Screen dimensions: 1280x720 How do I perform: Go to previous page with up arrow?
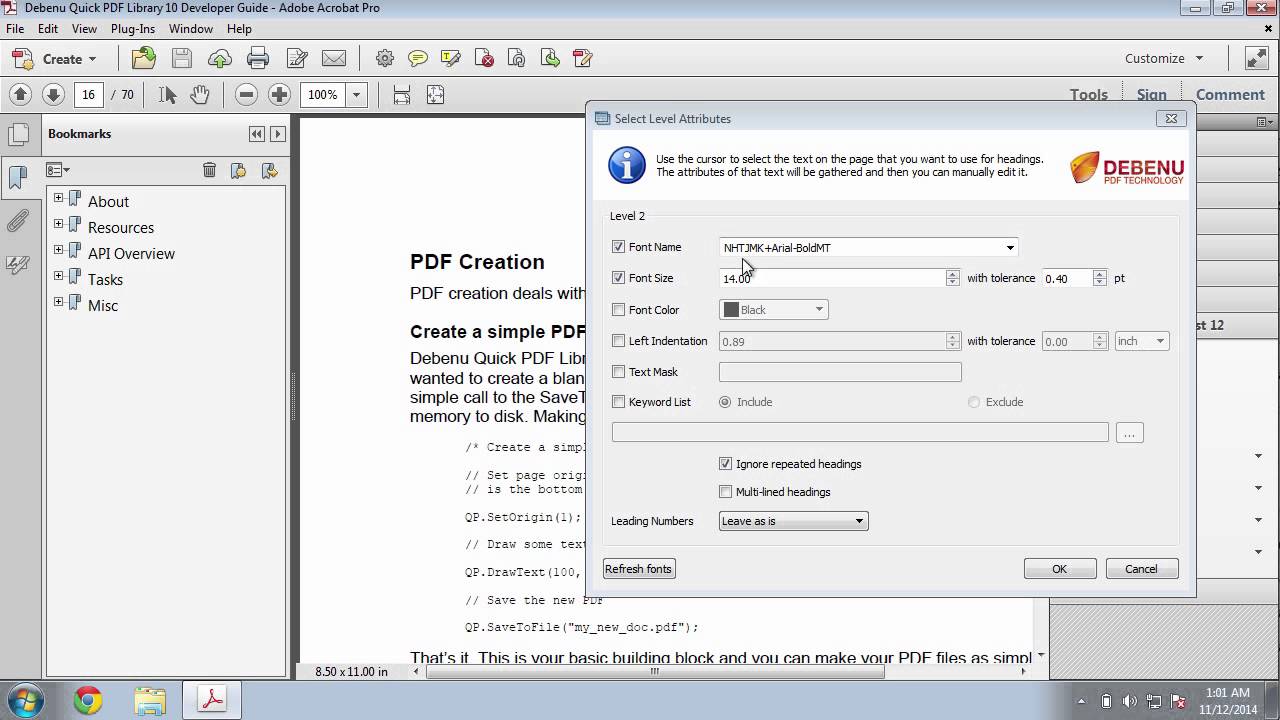pyautogui.click(x=20, y=94)
